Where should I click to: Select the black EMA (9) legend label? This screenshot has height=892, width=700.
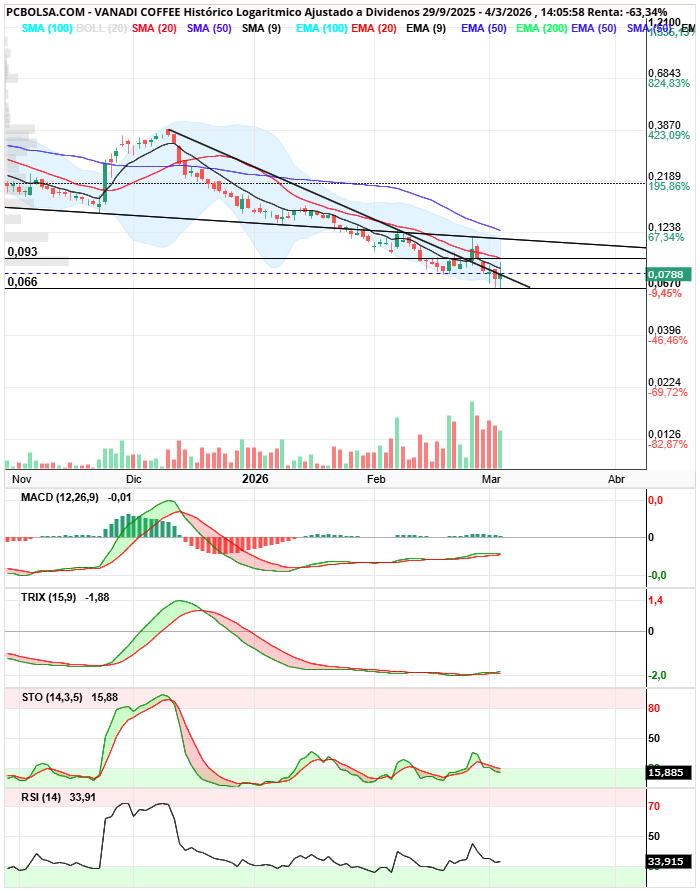[x=426, y=28]
